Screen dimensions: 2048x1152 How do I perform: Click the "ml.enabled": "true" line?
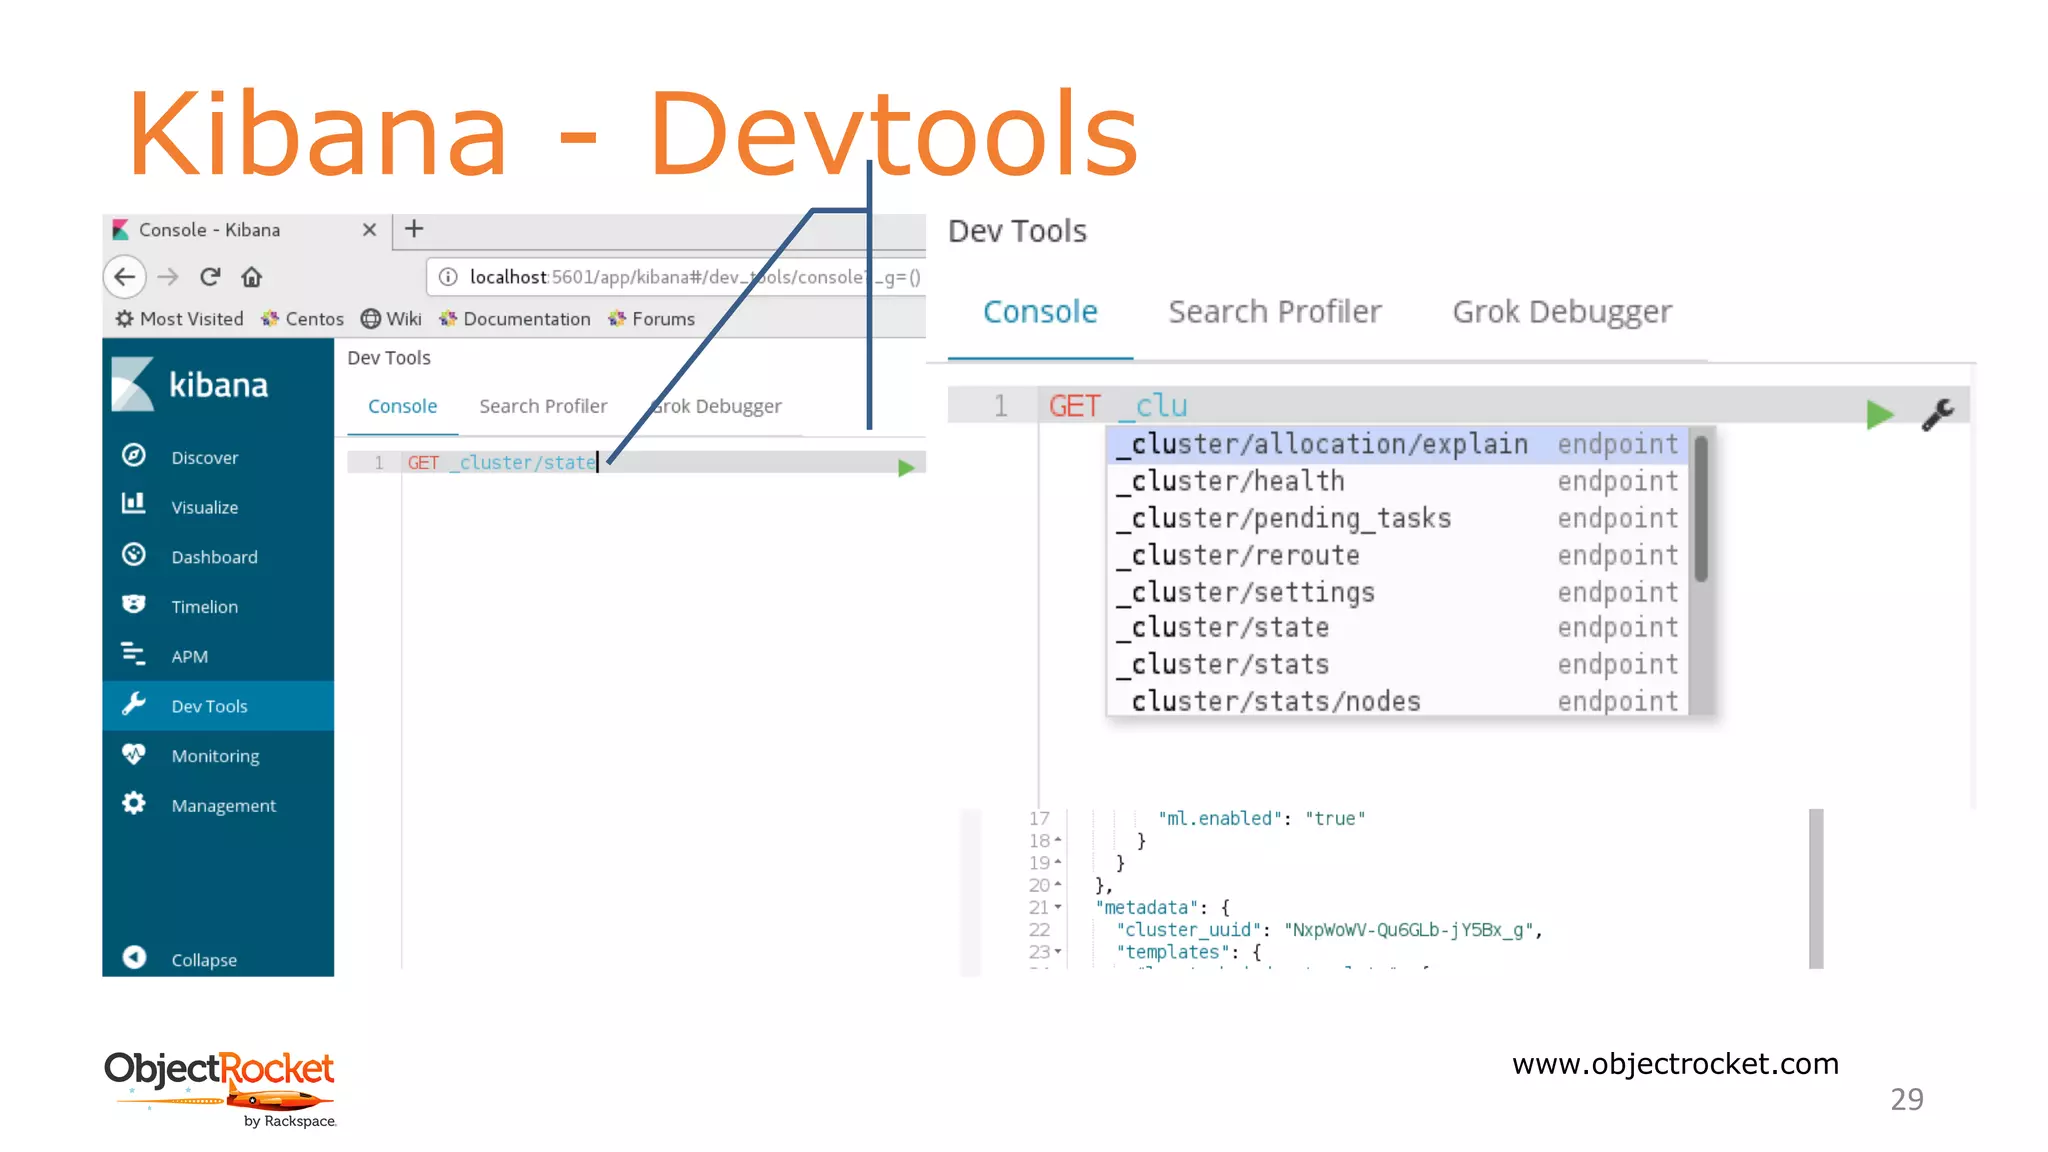point(1261,818)
